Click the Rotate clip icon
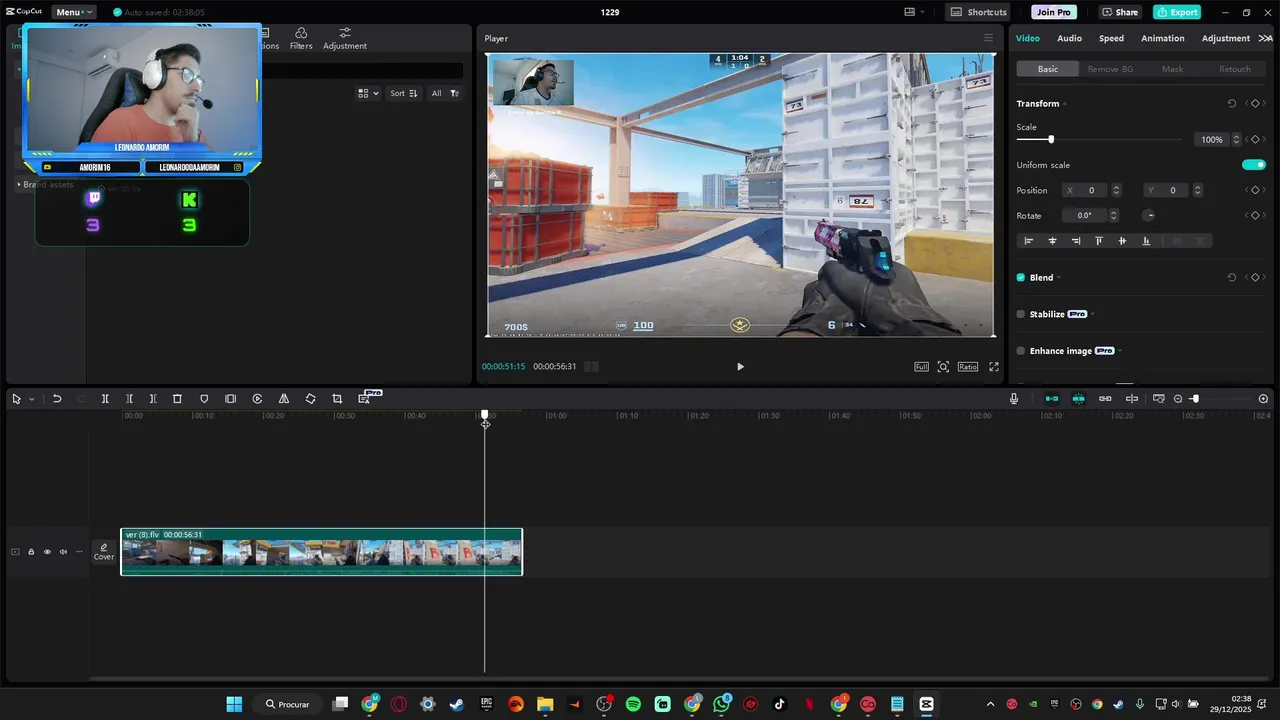The image size is (1280, 720). point(310,399)
